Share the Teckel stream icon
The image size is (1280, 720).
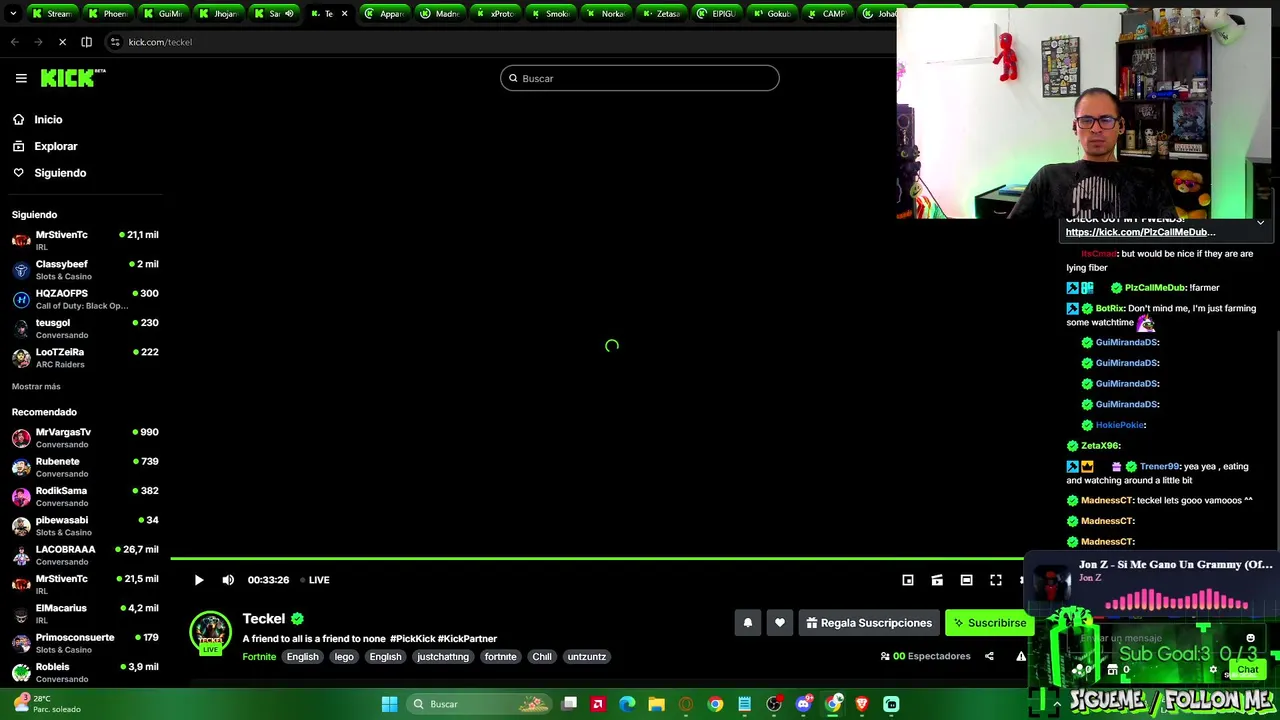click(989, 656)
